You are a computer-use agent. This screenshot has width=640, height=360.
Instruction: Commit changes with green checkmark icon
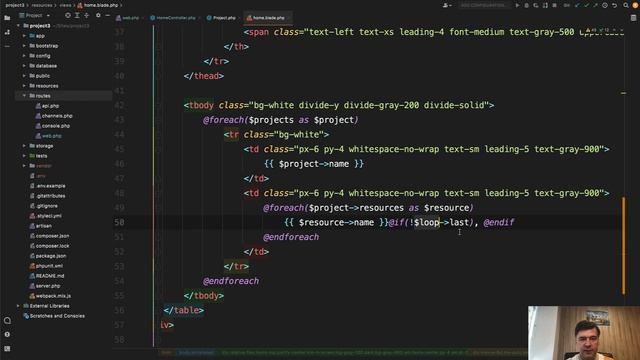click(x=586, y=5)
